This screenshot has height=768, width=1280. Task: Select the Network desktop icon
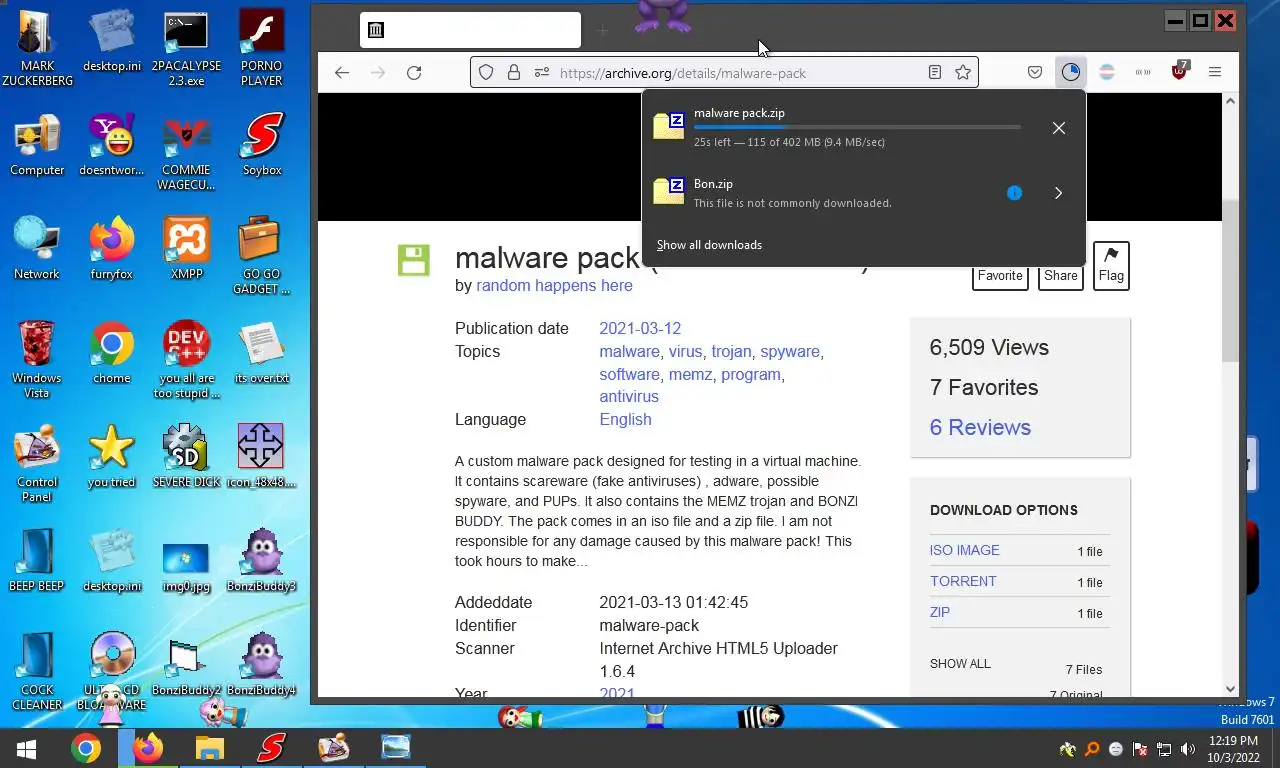click(x=37, y=249)
